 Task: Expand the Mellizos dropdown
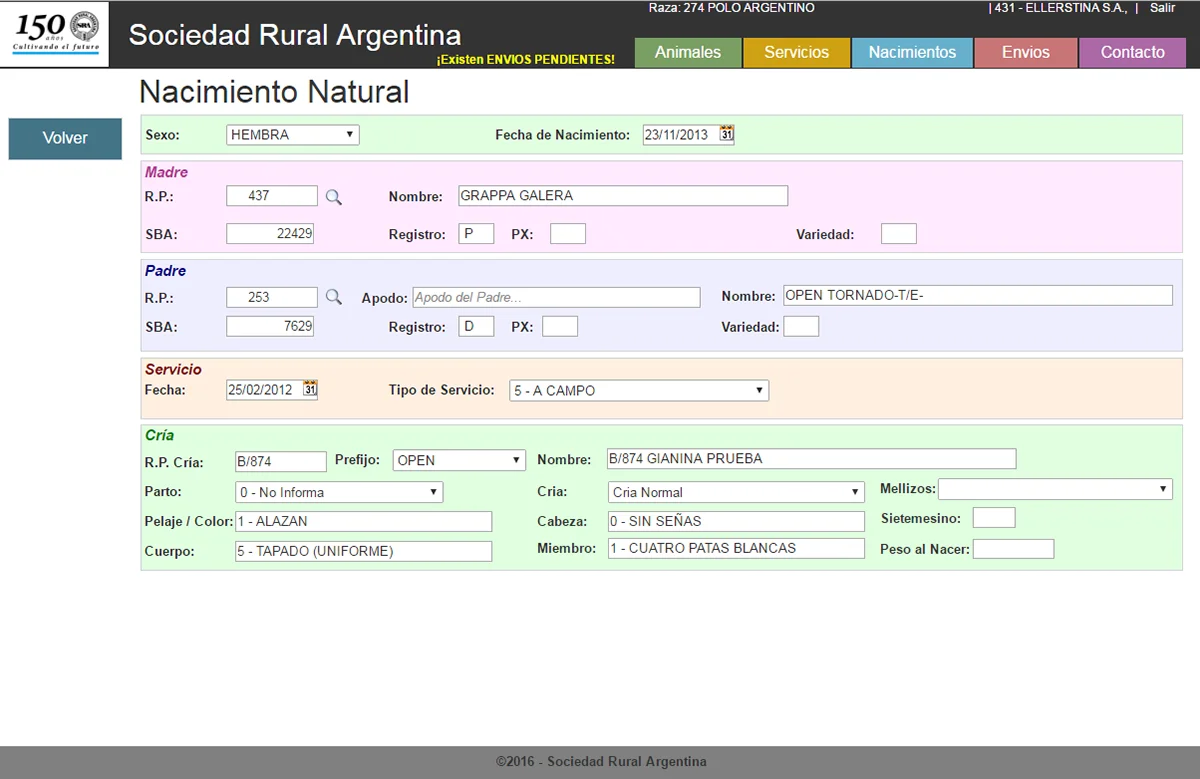1054,489
